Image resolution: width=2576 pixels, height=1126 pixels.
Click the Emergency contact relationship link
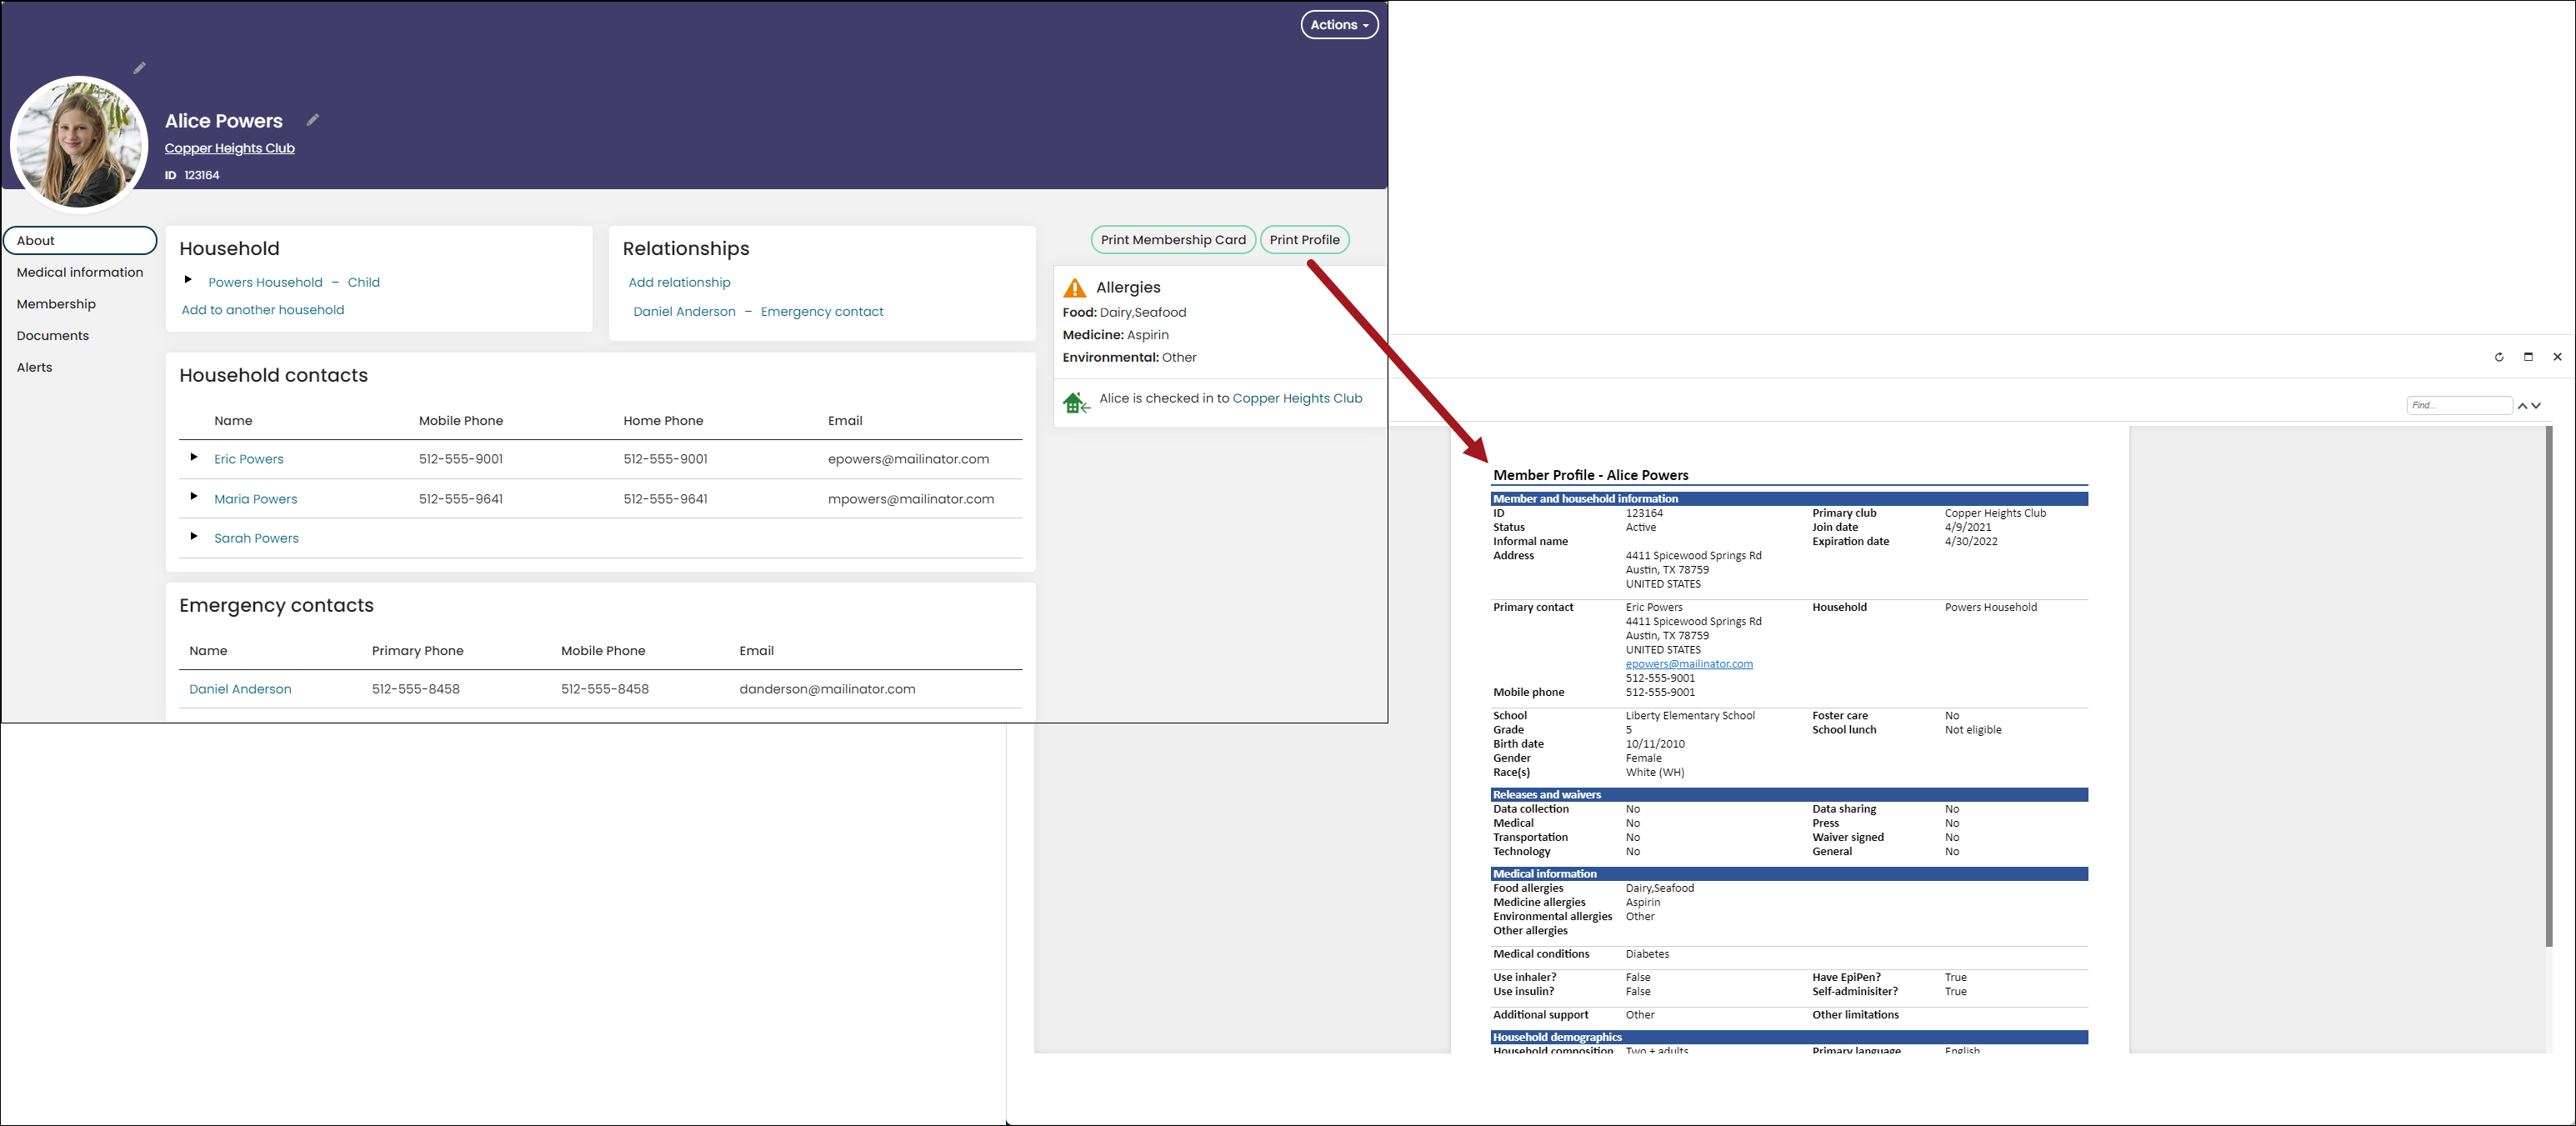pyautogui.click(x=822, y=312)
